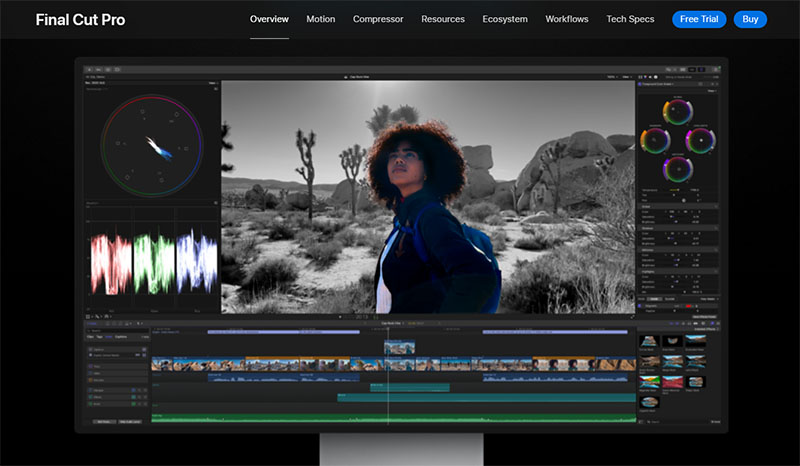Viewport: 800px width, 466px height.
Task: Click the blue channel of the RGB parade
Action: click(196, 263)
